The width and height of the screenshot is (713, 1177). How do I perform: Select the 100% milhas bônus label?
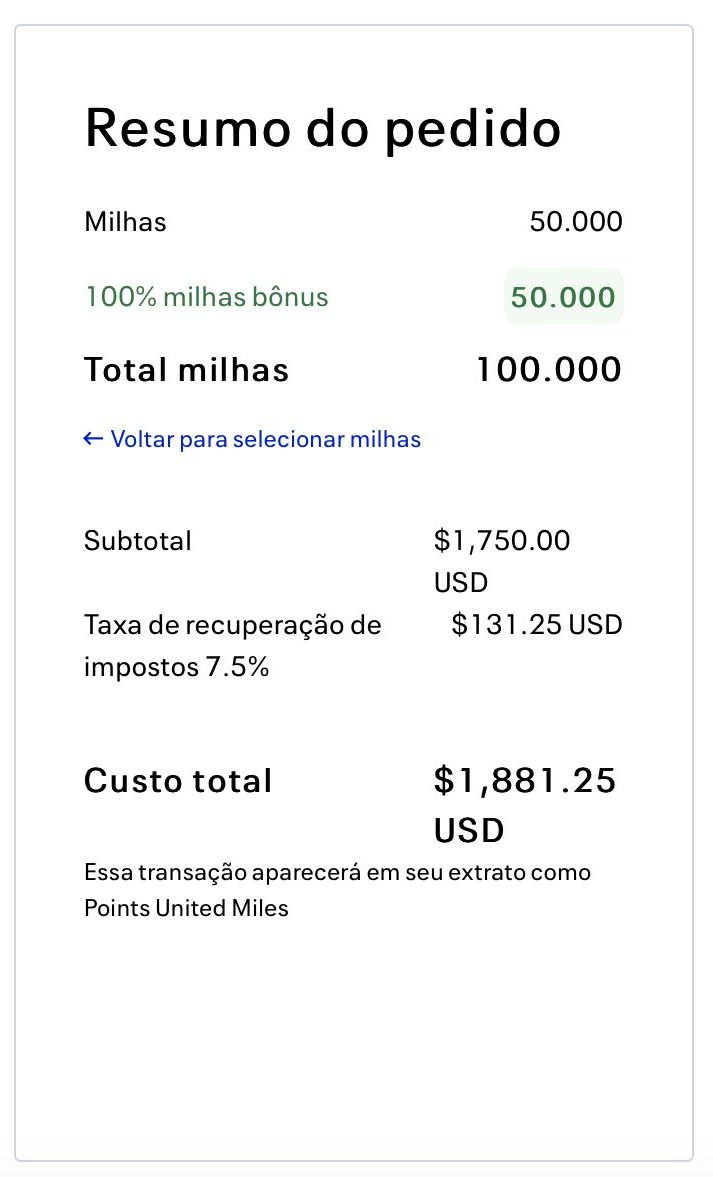pyautogui.click(x=207, y=297)
